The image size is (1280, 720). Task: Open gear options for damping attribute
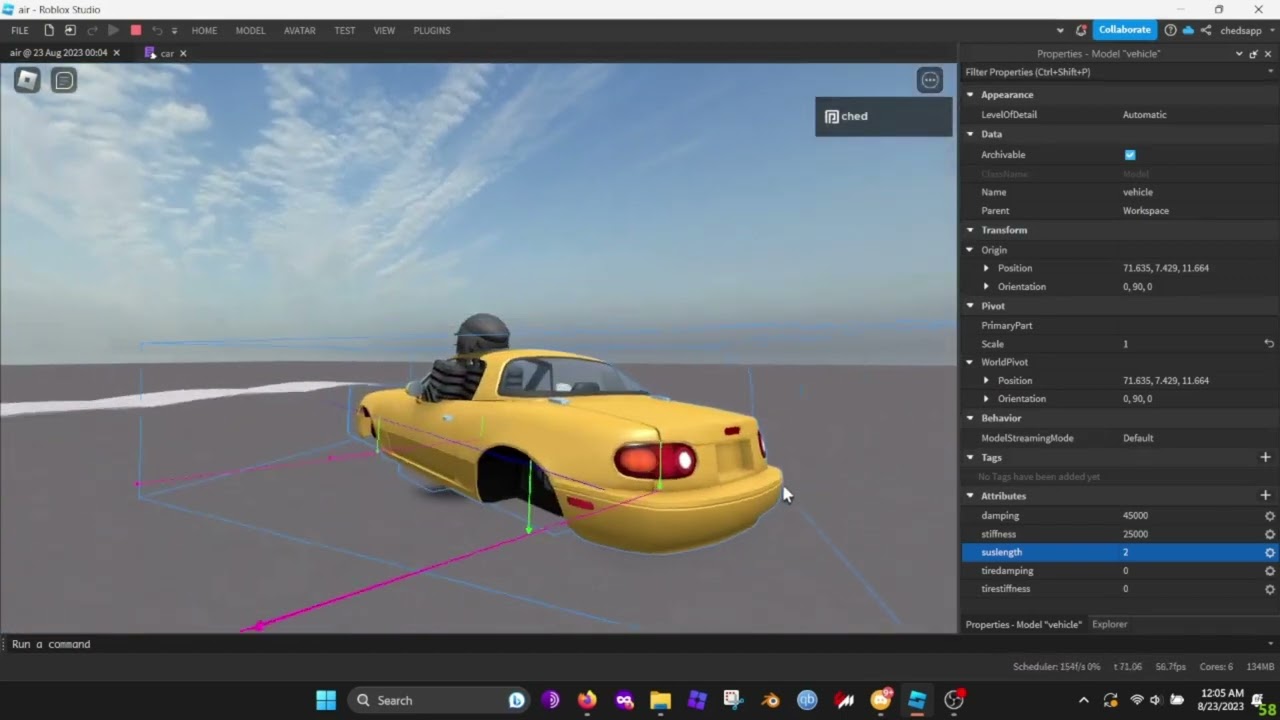tap(1270, 516)
